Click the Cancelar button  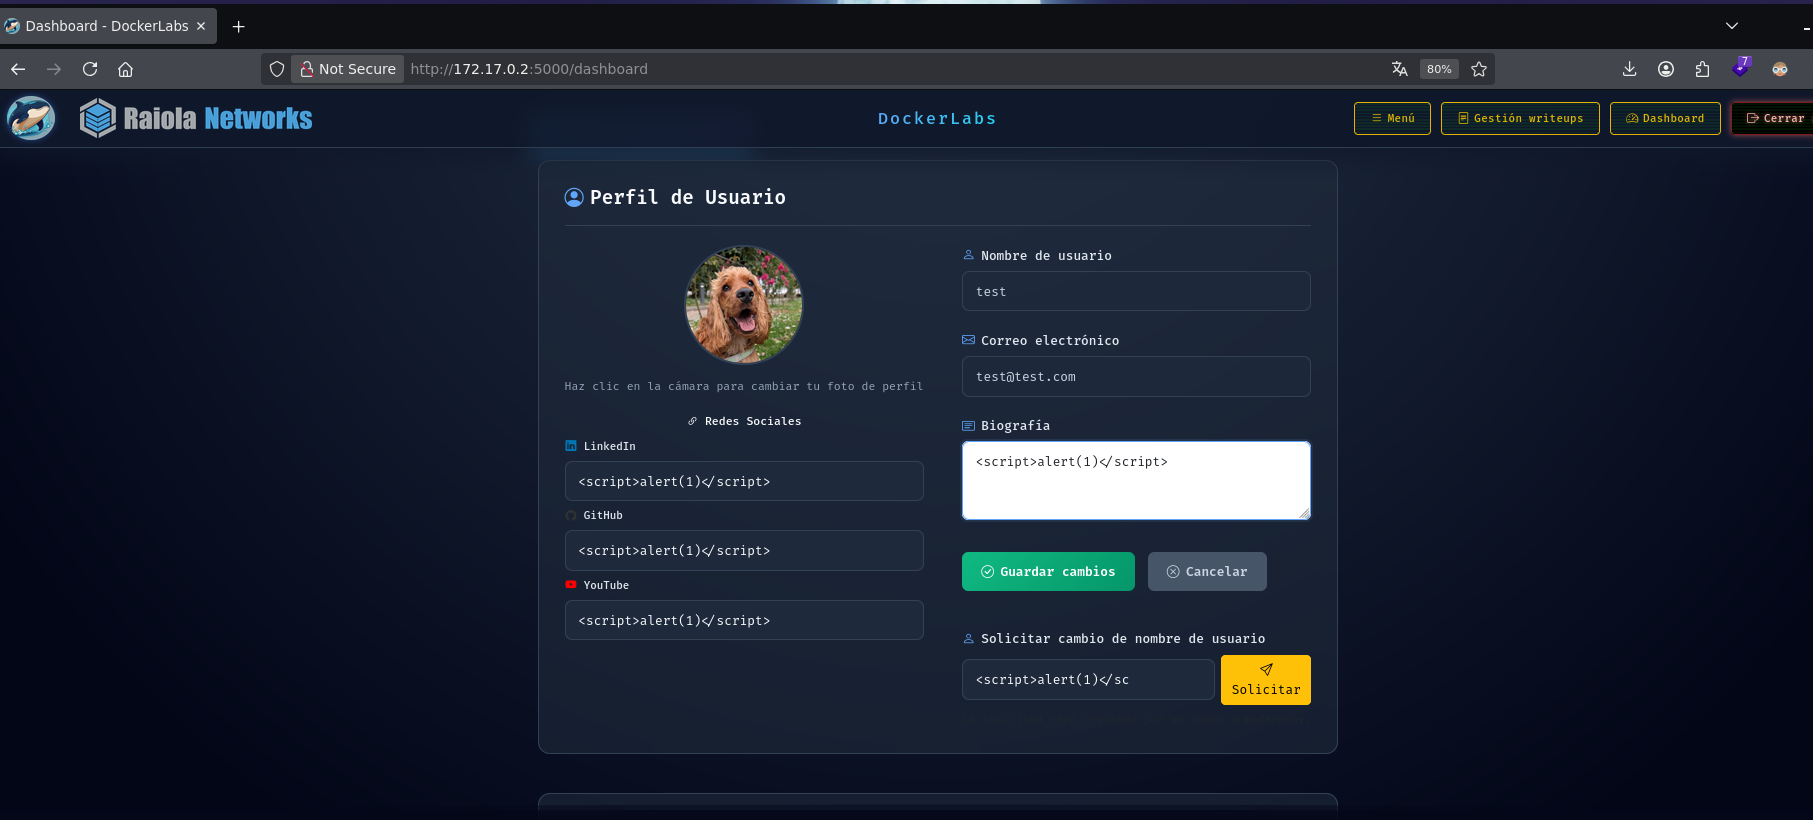(x=1207, y=571)
